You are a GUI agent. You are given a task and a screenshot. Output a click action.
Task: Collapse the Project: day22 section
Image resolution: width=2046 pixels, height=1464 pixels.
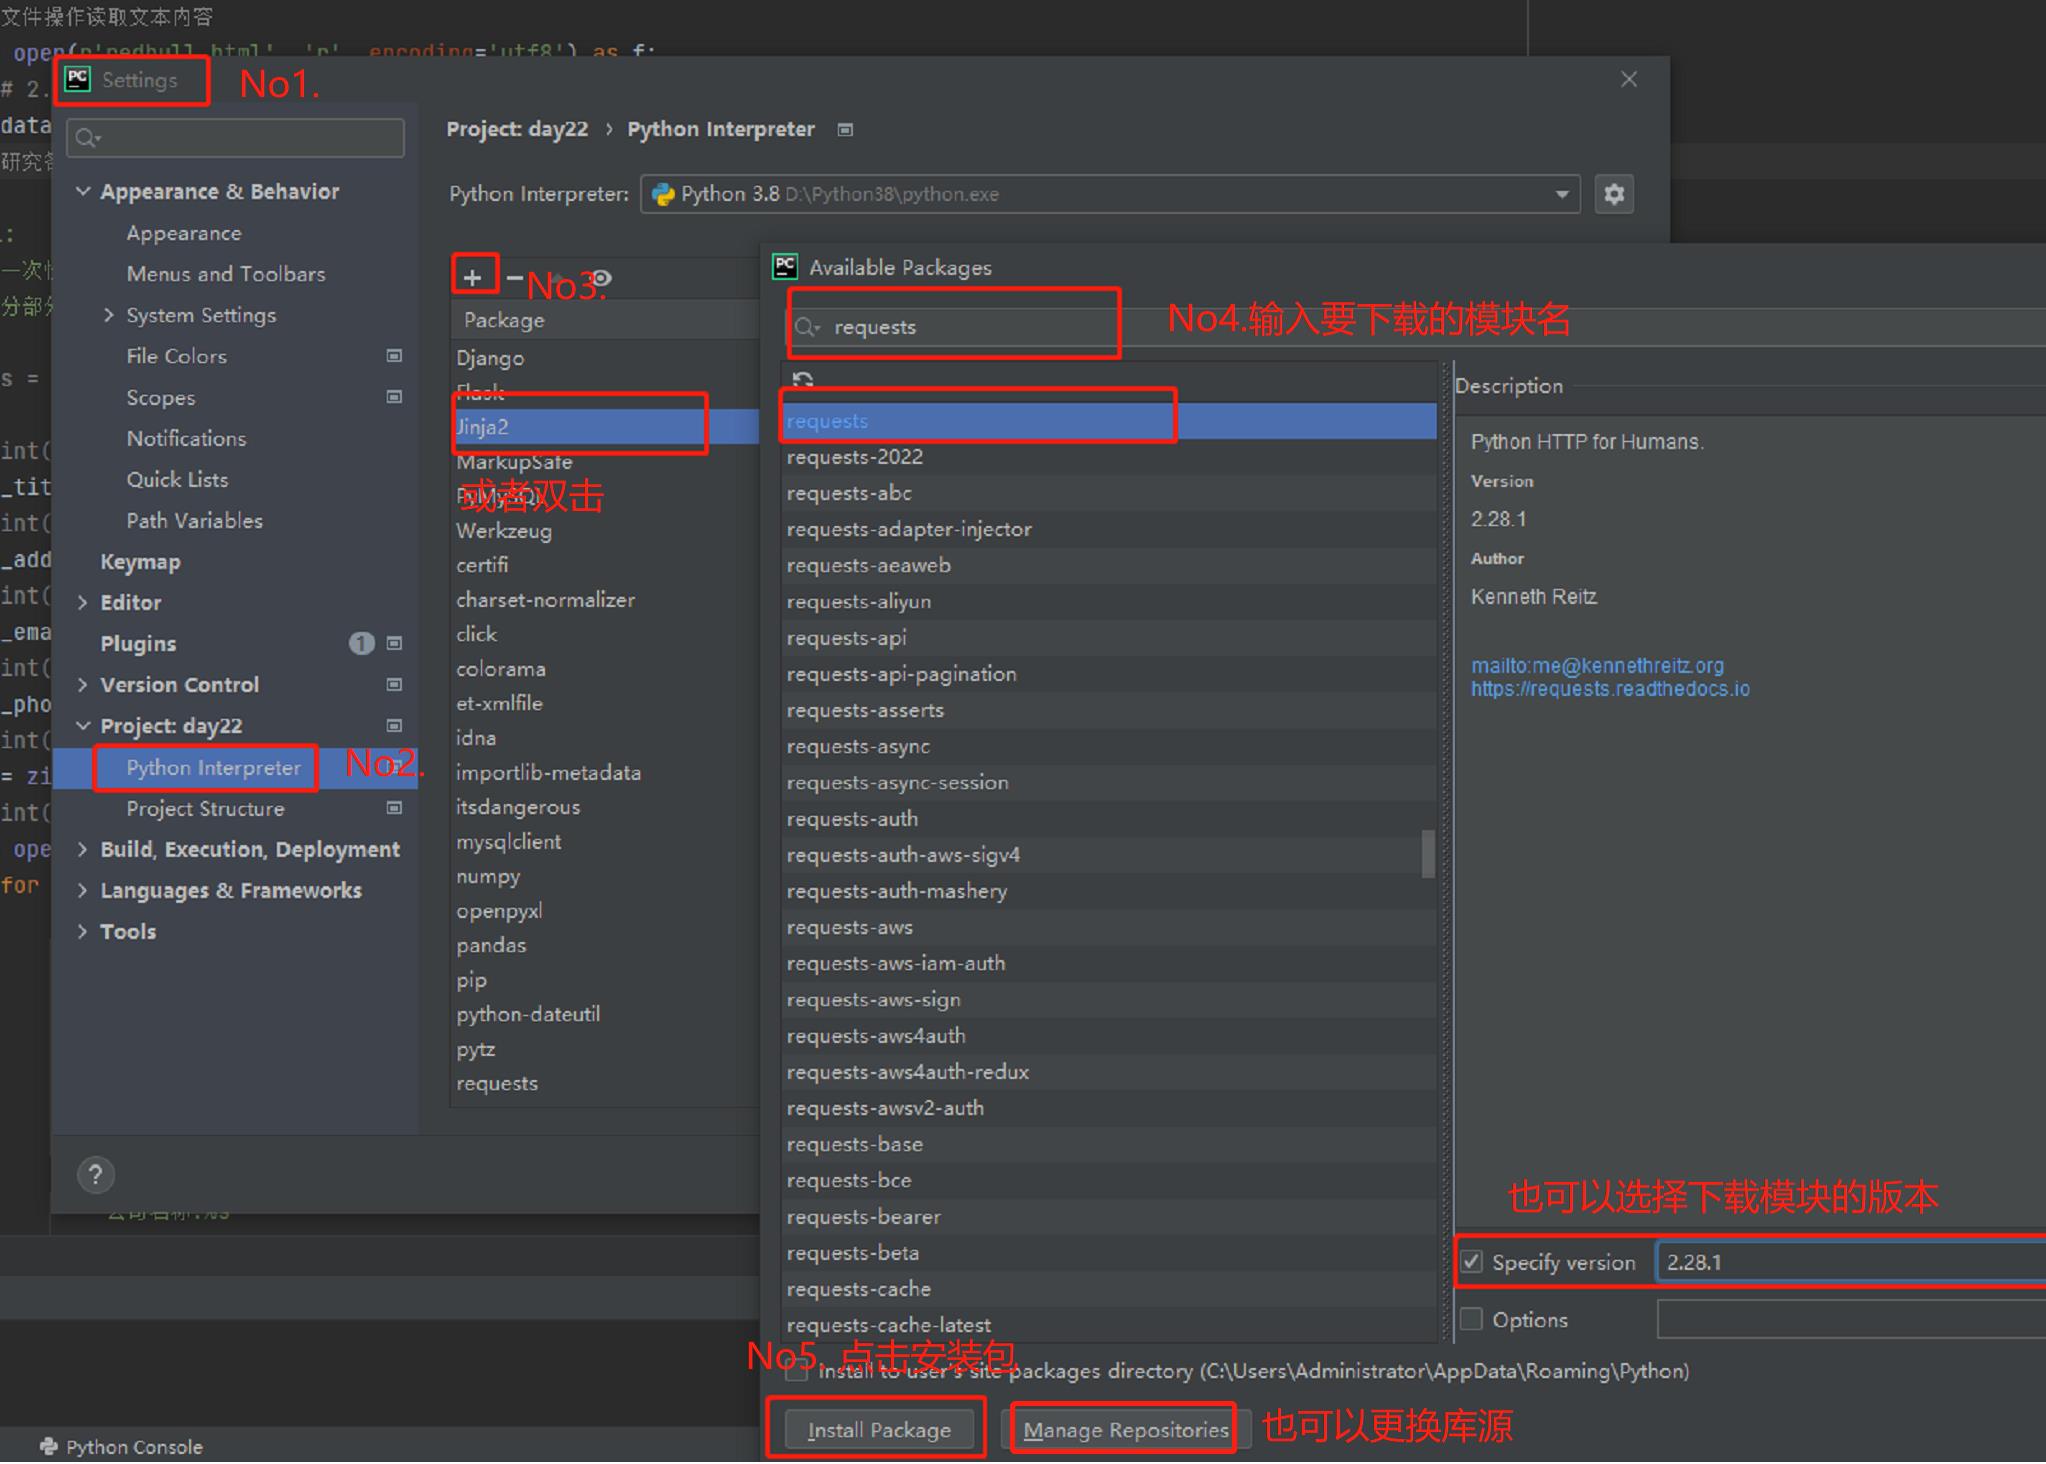pyautogui.click(x=84, y=725)
